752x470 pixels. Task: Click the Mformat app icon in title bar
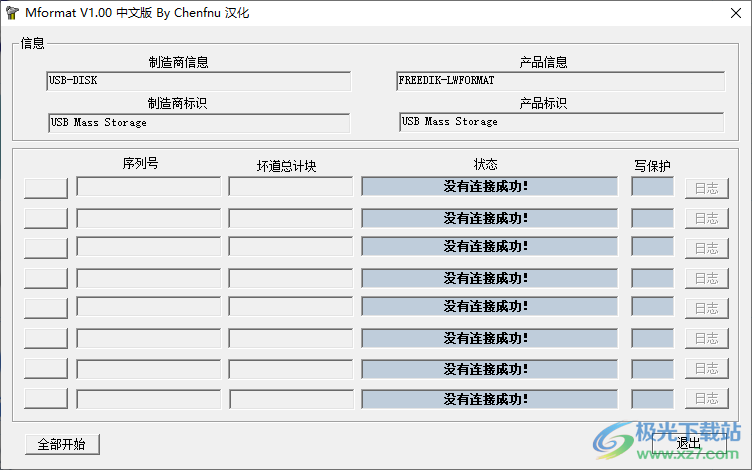click(12, 13)
